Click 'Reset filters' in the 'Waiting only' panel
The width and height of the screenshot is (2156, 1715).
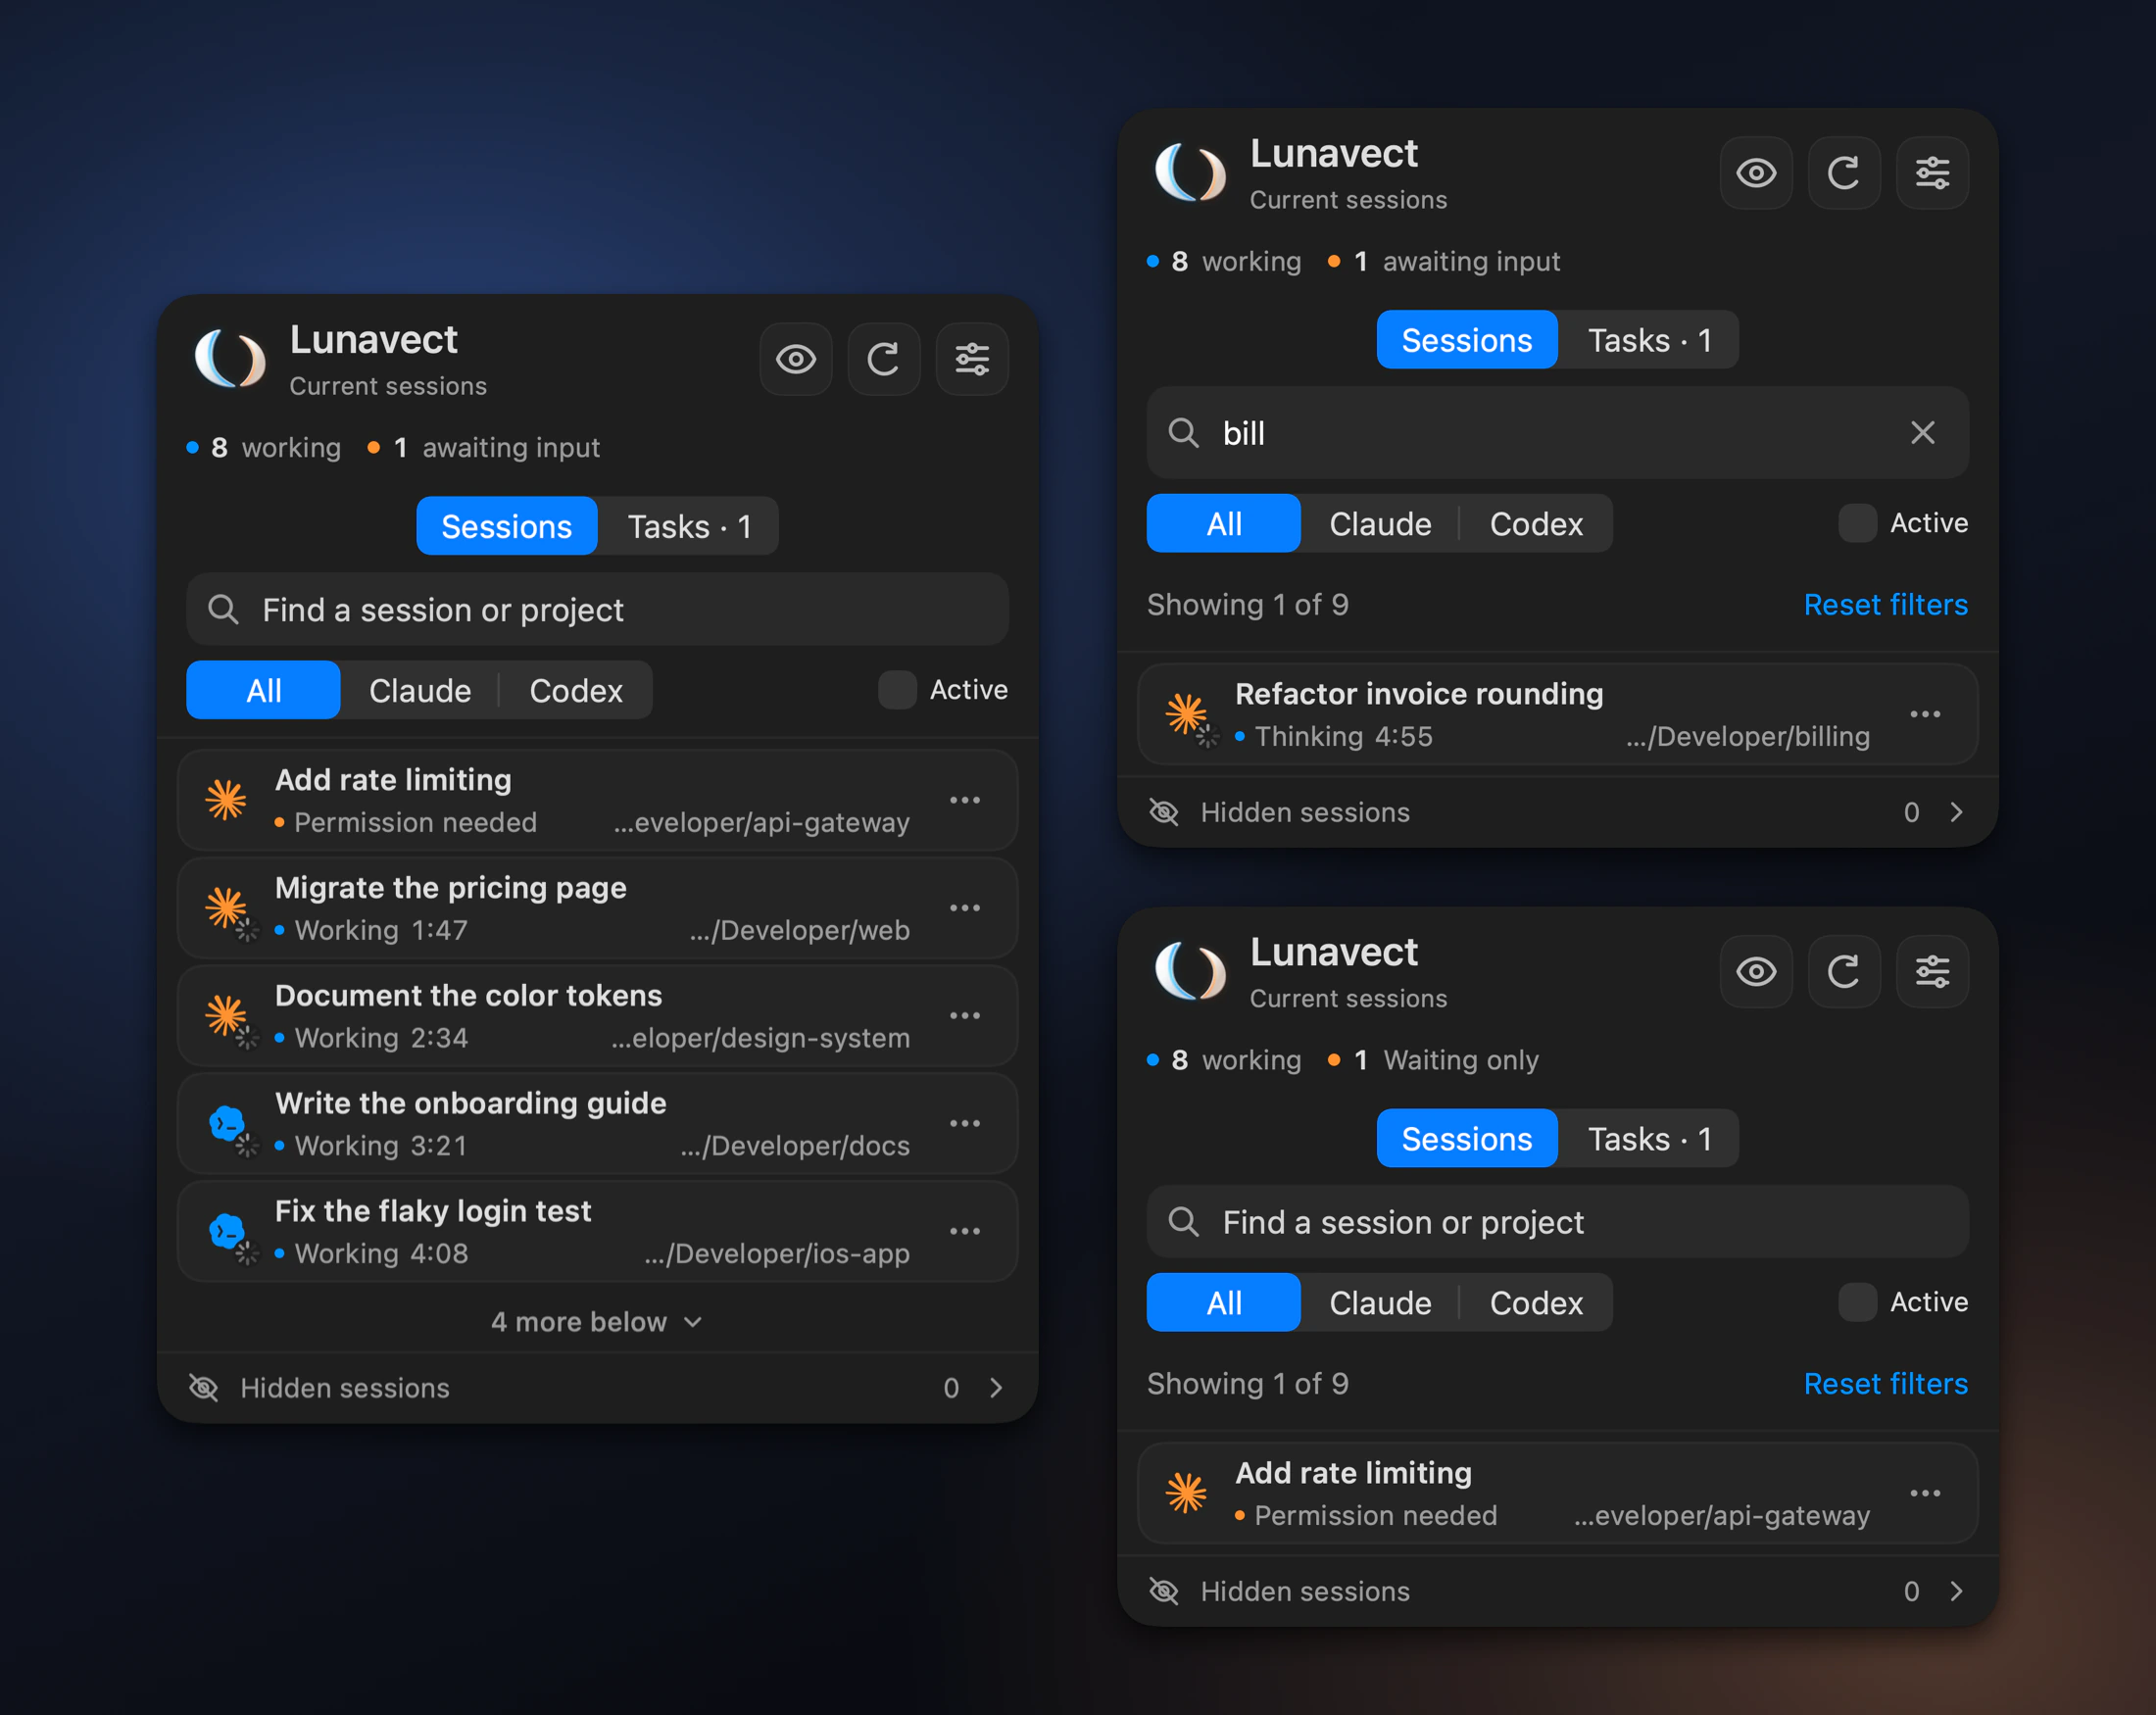1885,1384
